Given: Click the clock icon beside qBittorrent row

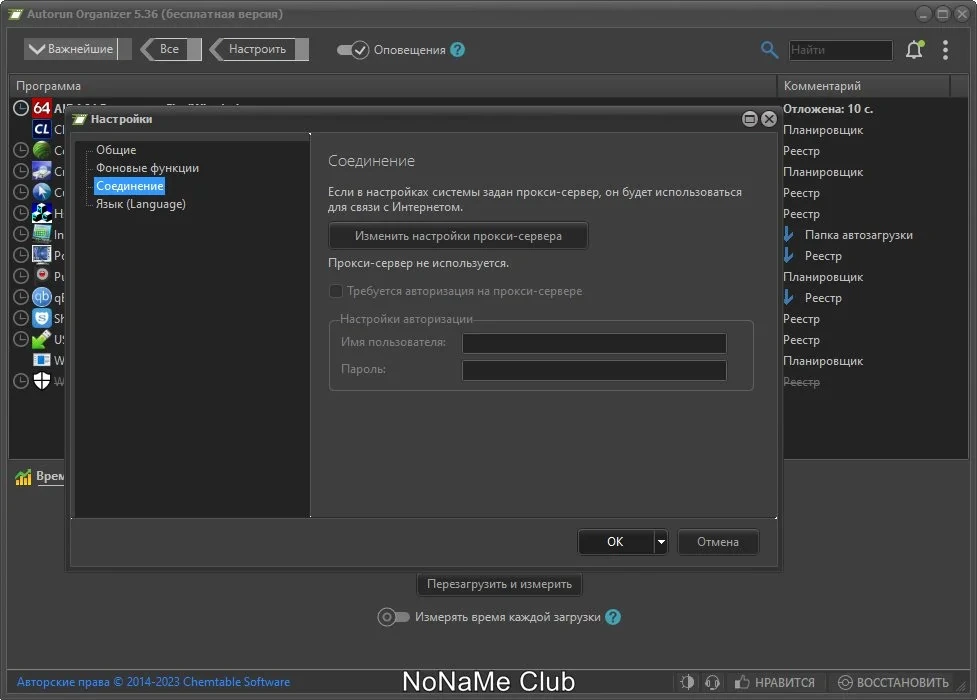Looking at the screenshot, I should click(21, 297).
